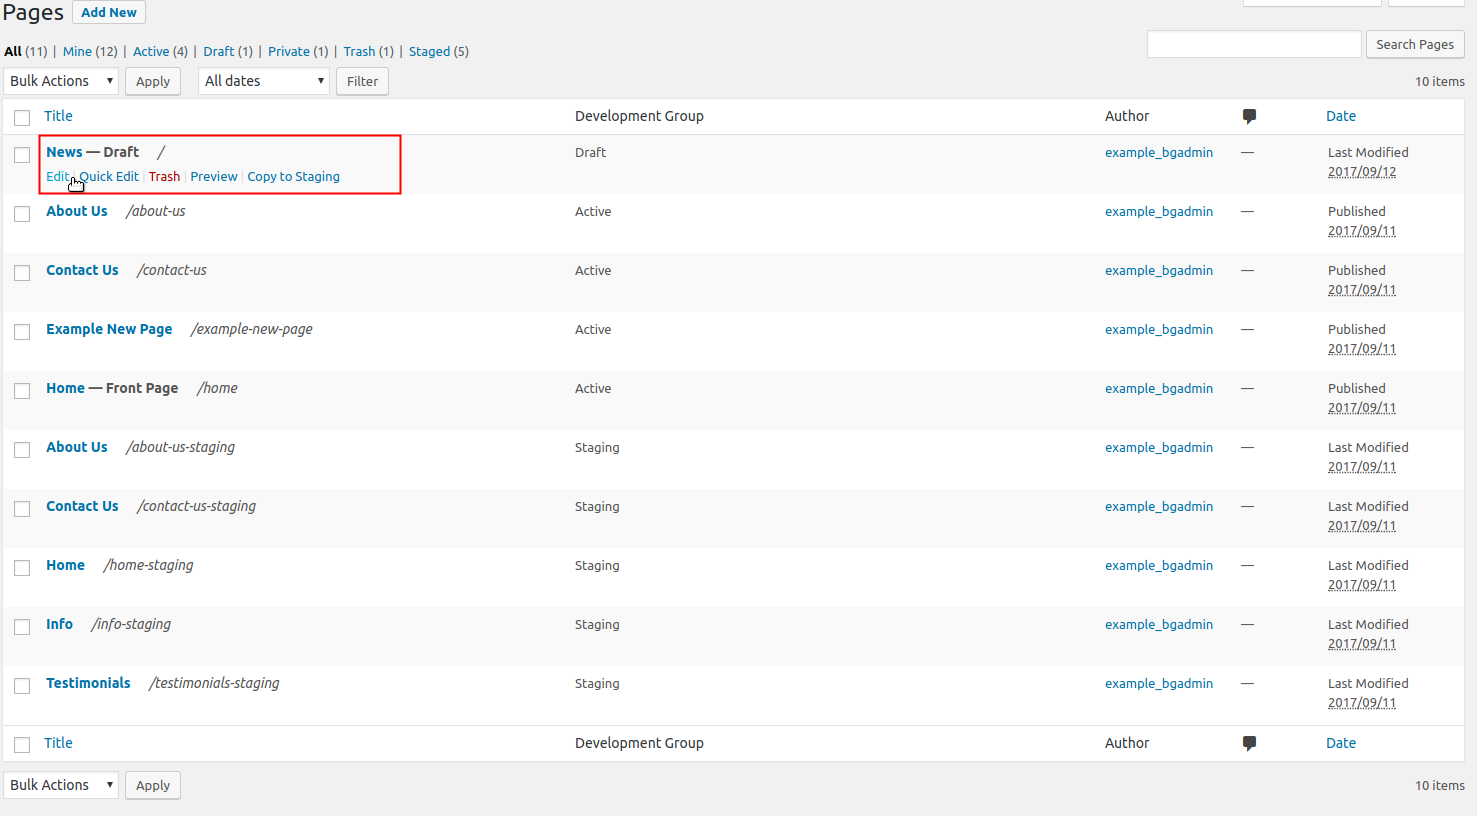Image resolution: width=1477 pixels, height=816 pixels.
Task: Select all pages using the header checkbox
Action: tap(22, 118)
